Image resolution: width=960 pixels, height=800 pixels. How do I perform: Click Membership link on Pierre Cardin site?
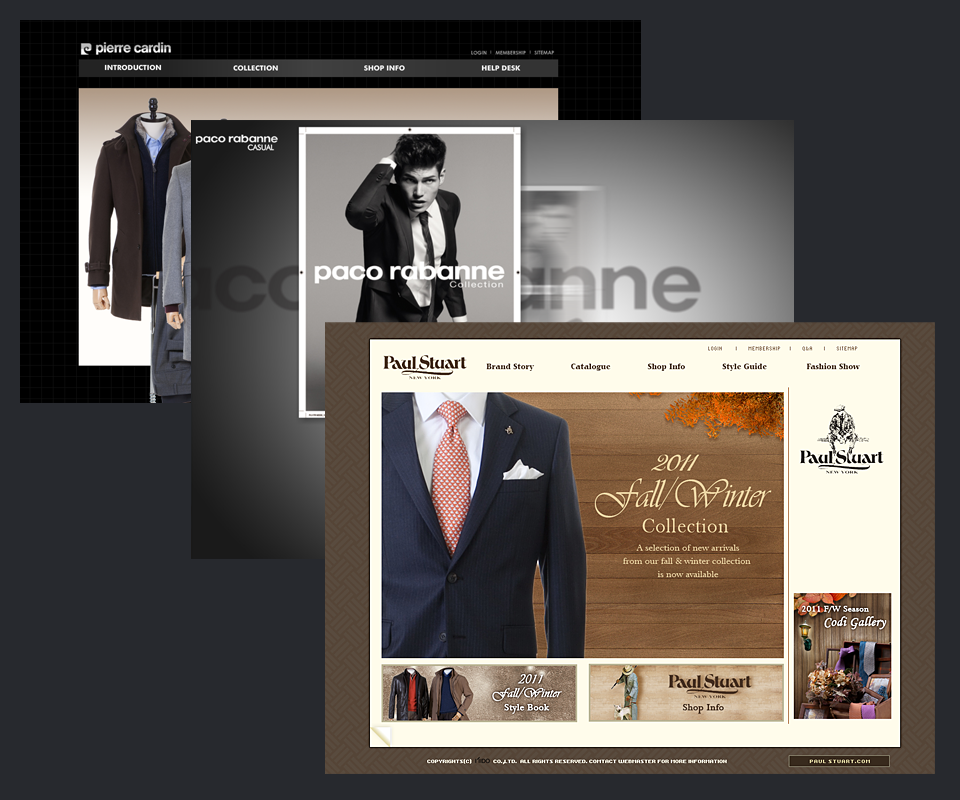tap(511, 53)
